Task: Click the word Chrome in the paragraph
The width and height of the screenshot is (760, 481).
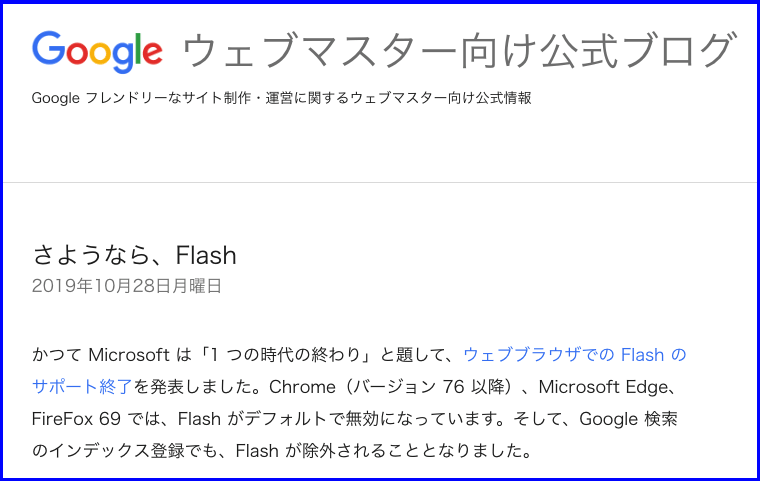Action: 302,387
